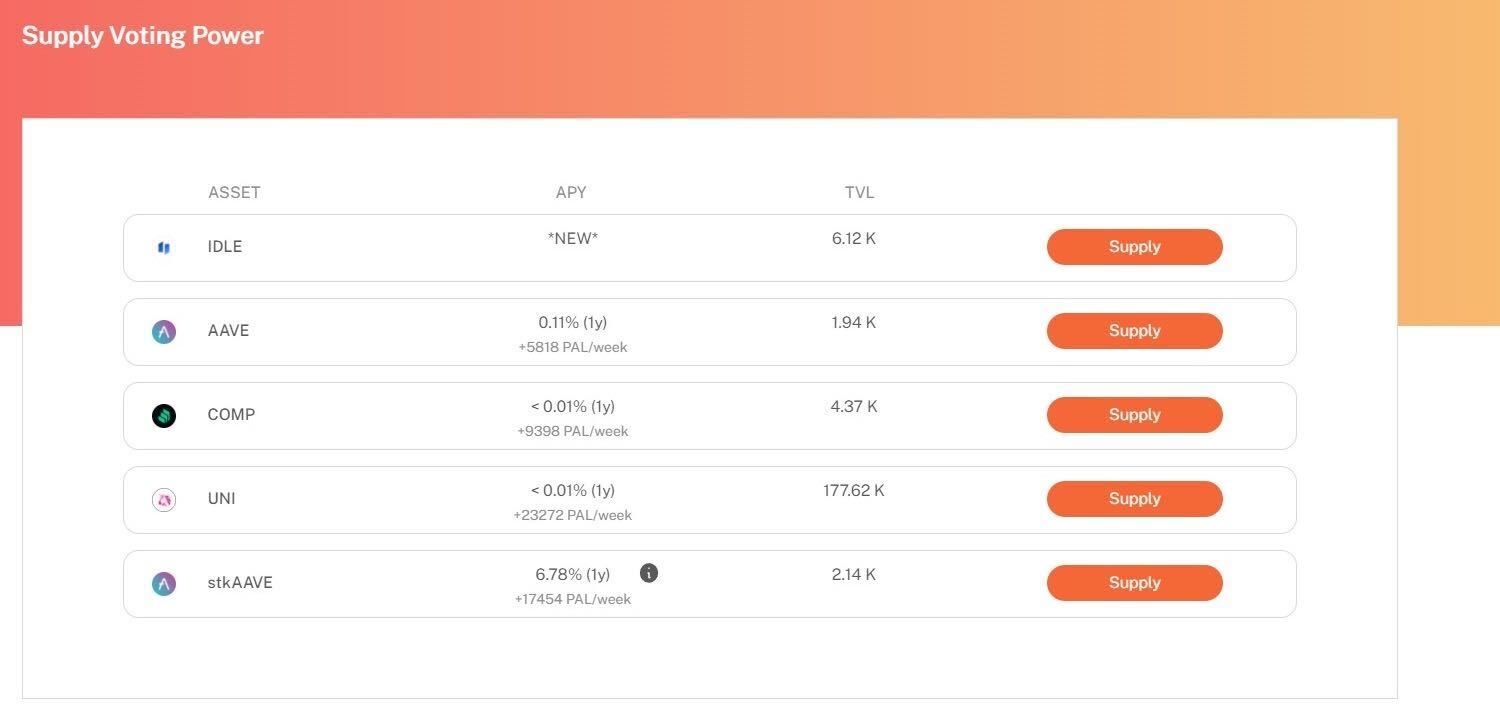Open the stkAAVE APY info icon
Viewport: 1500px width, 725px height.
(x=649, y=573)
